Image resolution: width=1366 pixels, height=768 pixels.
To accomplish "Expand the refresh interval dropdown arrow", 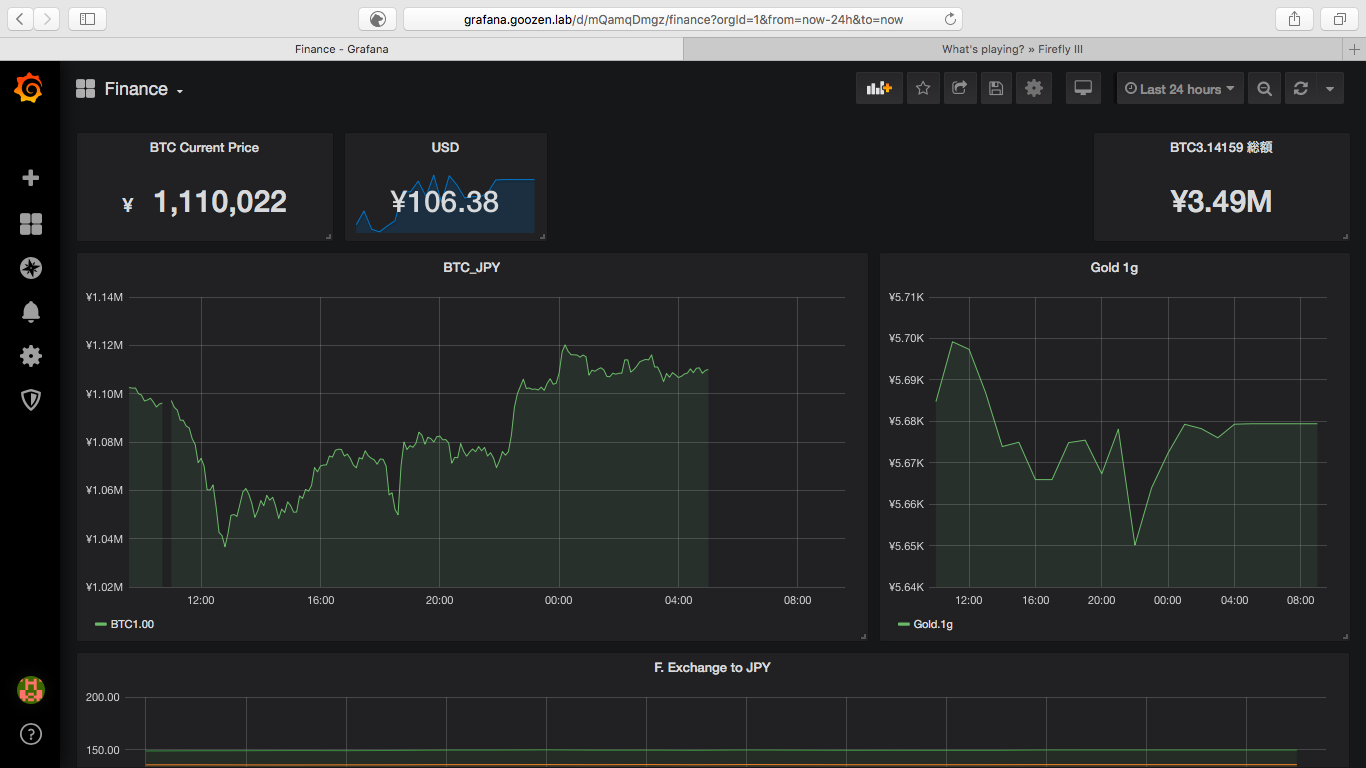I will point(1330,88).
